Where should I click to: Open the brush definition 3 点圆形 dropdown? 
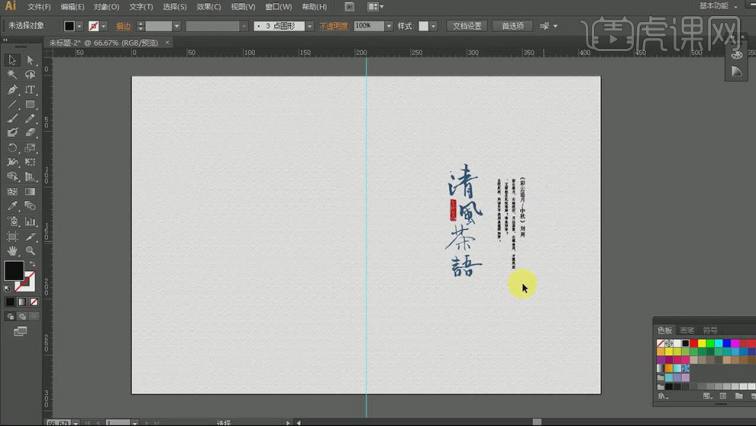(309, 26)
